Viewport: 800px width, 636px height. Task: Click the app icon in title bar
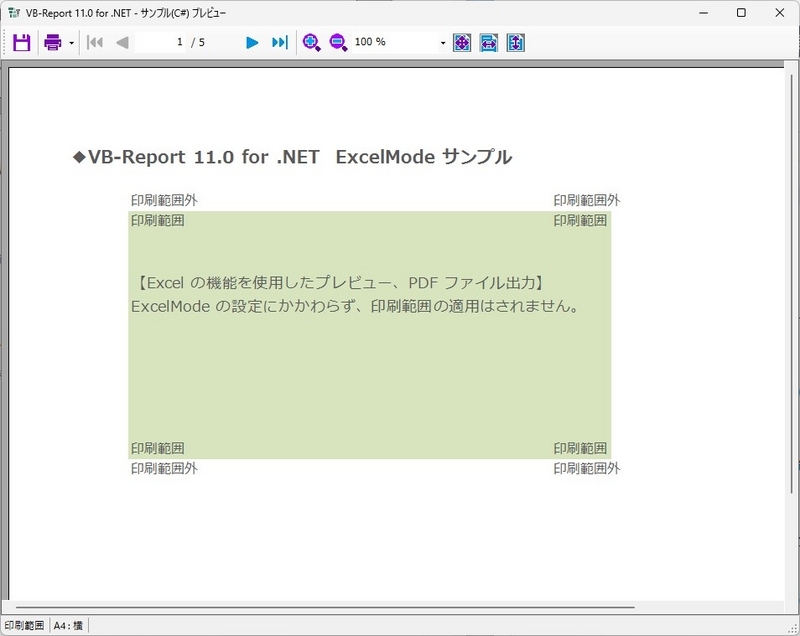(x=14, y=13)
